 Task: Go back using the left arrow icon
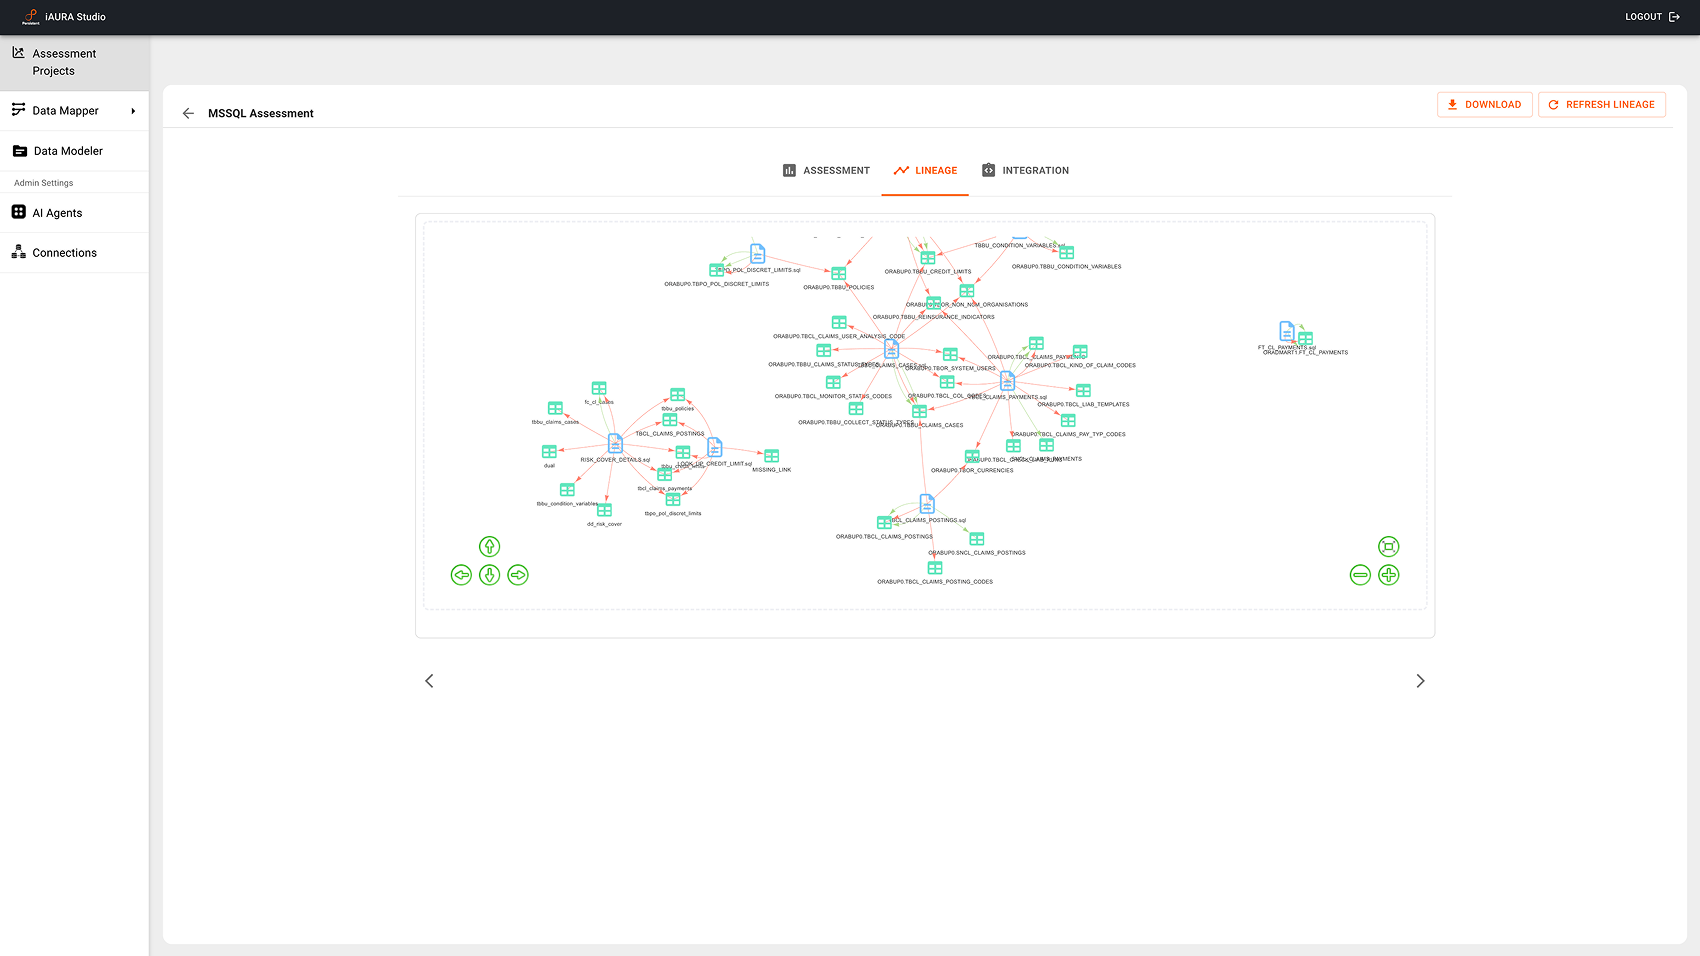click(188, 114)
